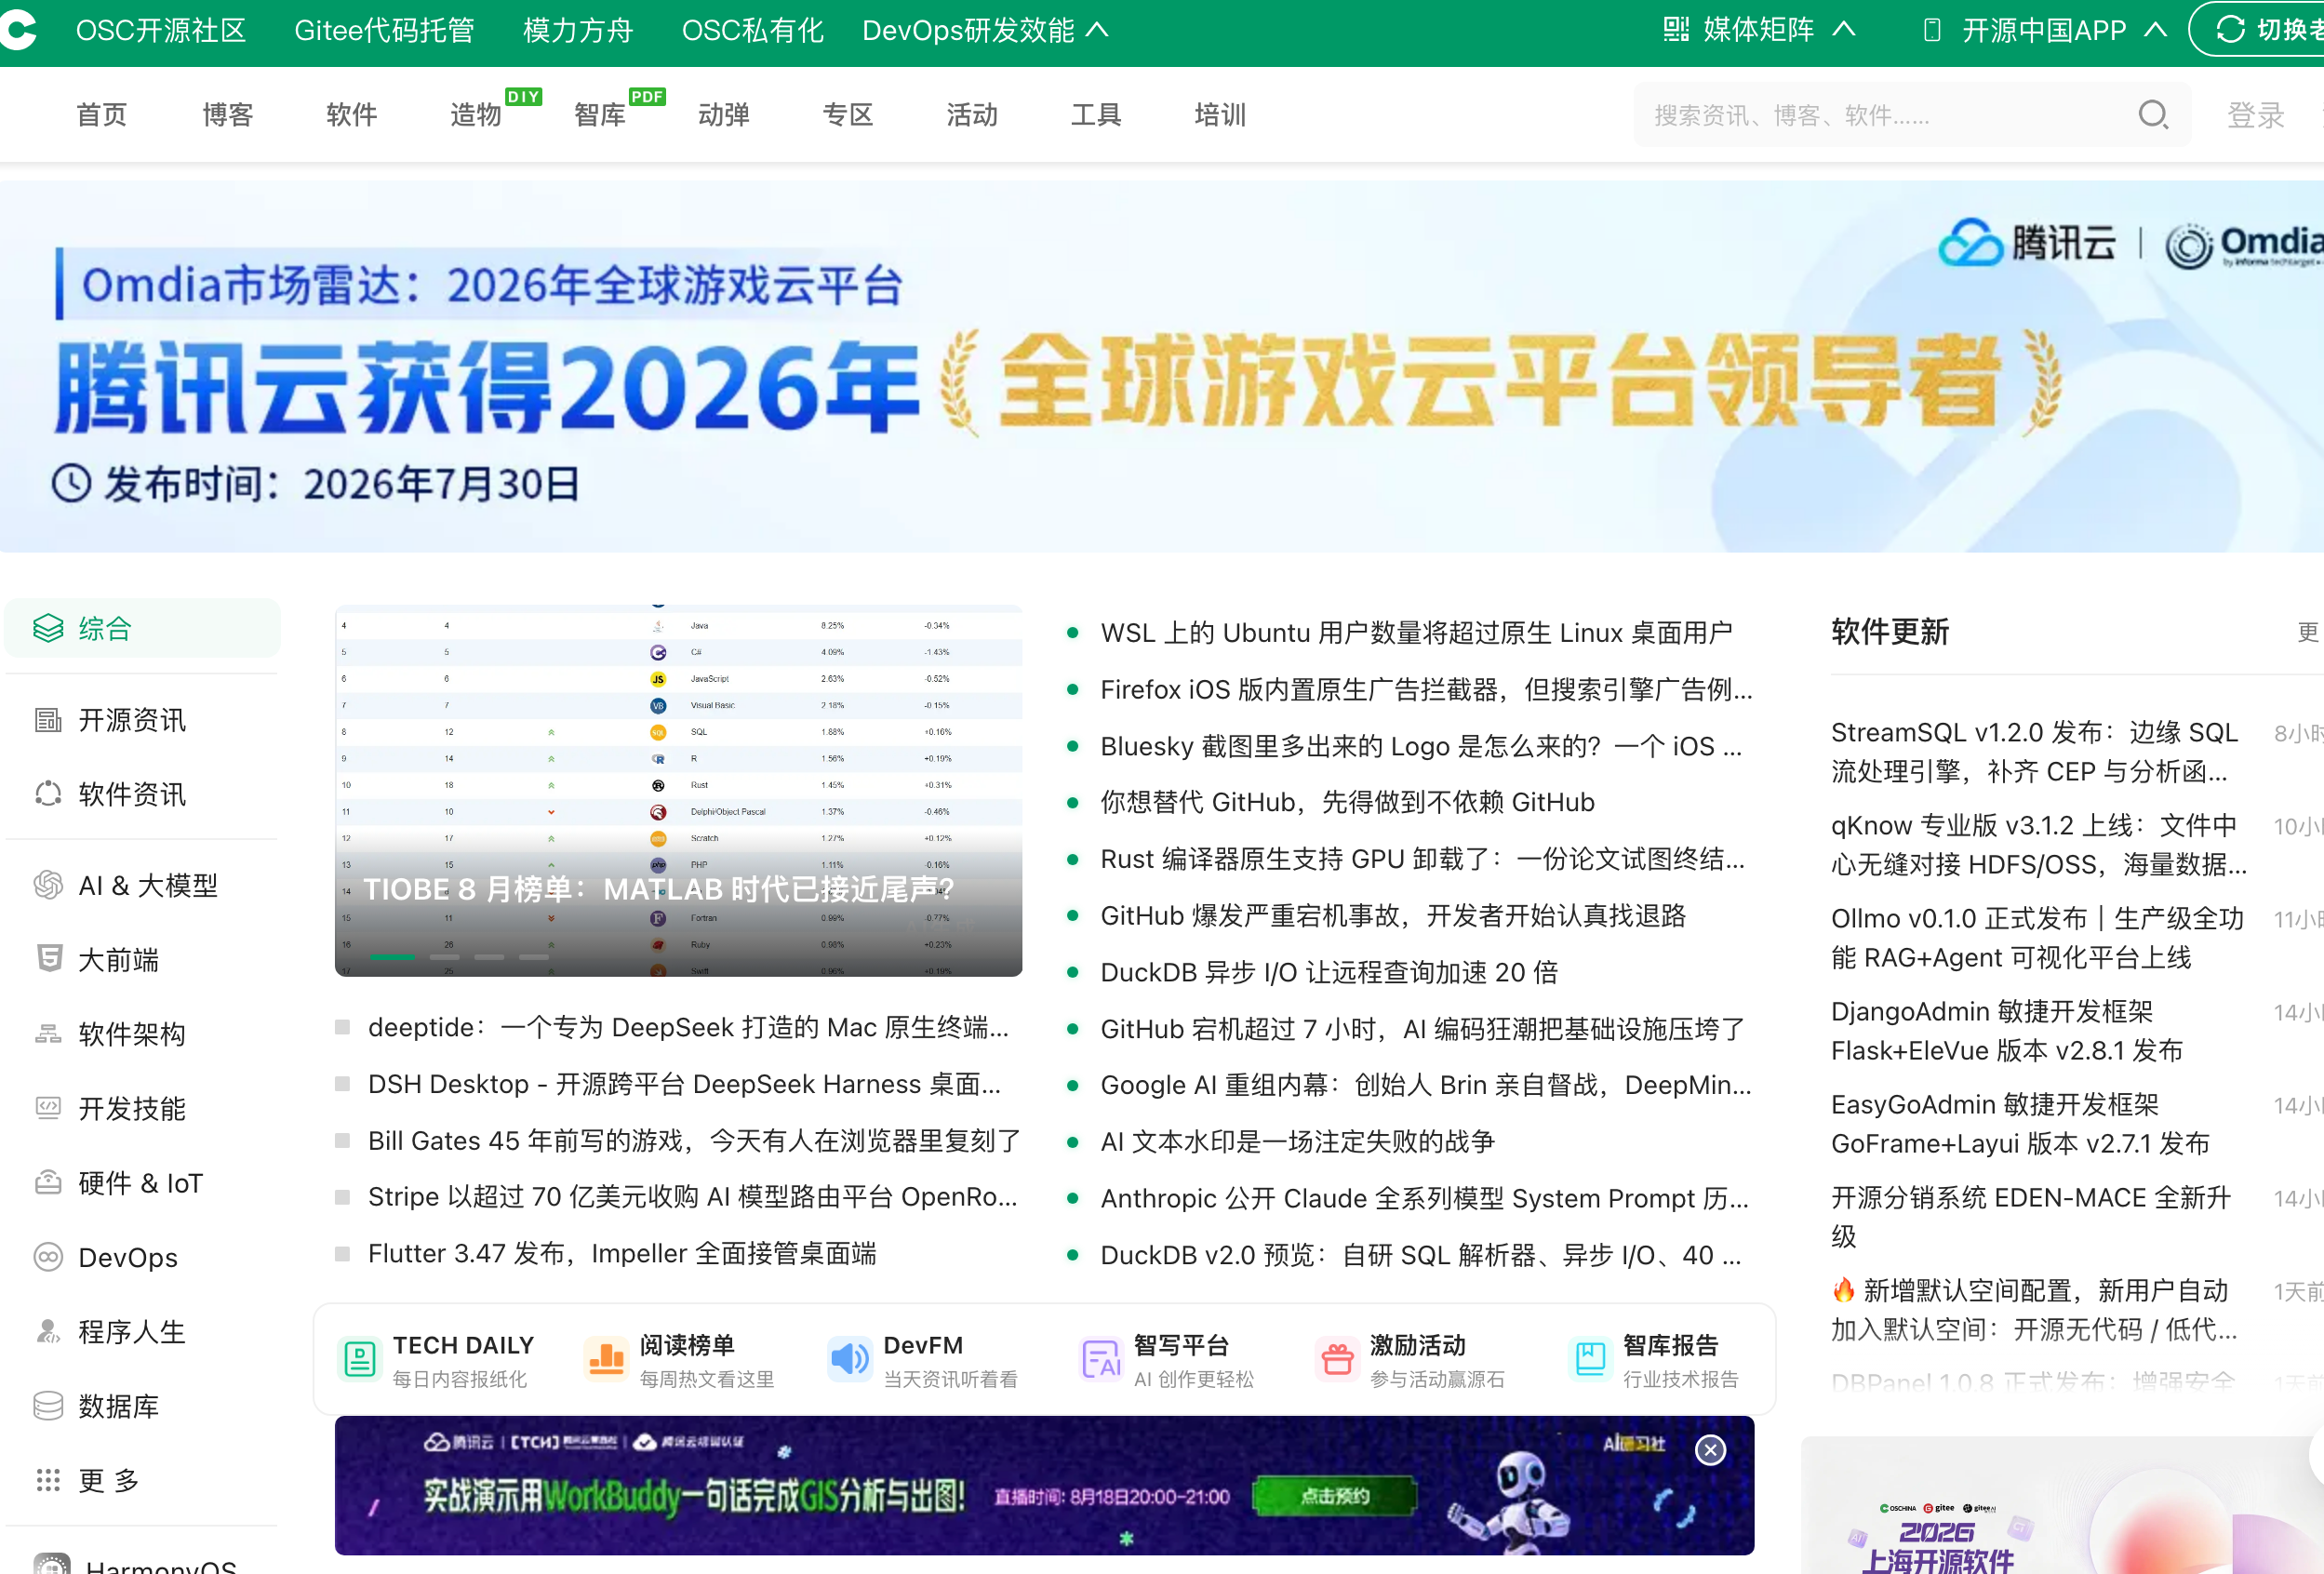Open Anthropic 公开 Claude System Prompt article
The height and width of the screenshot is (1574, 2324).
(x=1424, y=1198)
